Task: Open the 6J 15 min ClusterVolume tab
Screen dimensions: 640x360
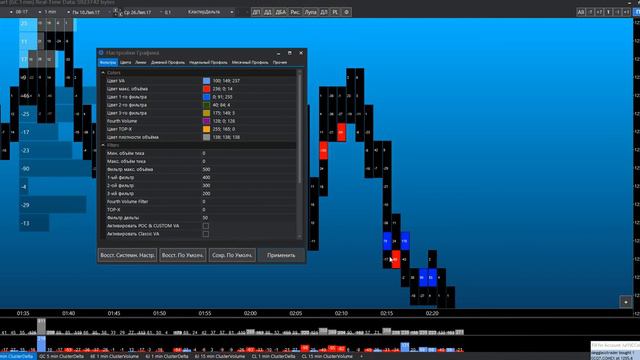Action: [x=219, y=356]
